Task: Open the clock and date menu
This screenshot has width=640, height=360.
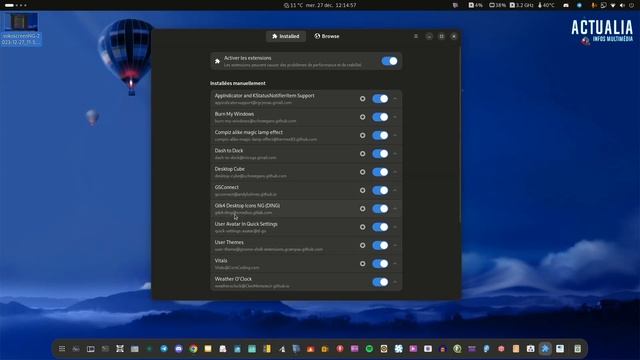Action: click(x=320, y=5)
